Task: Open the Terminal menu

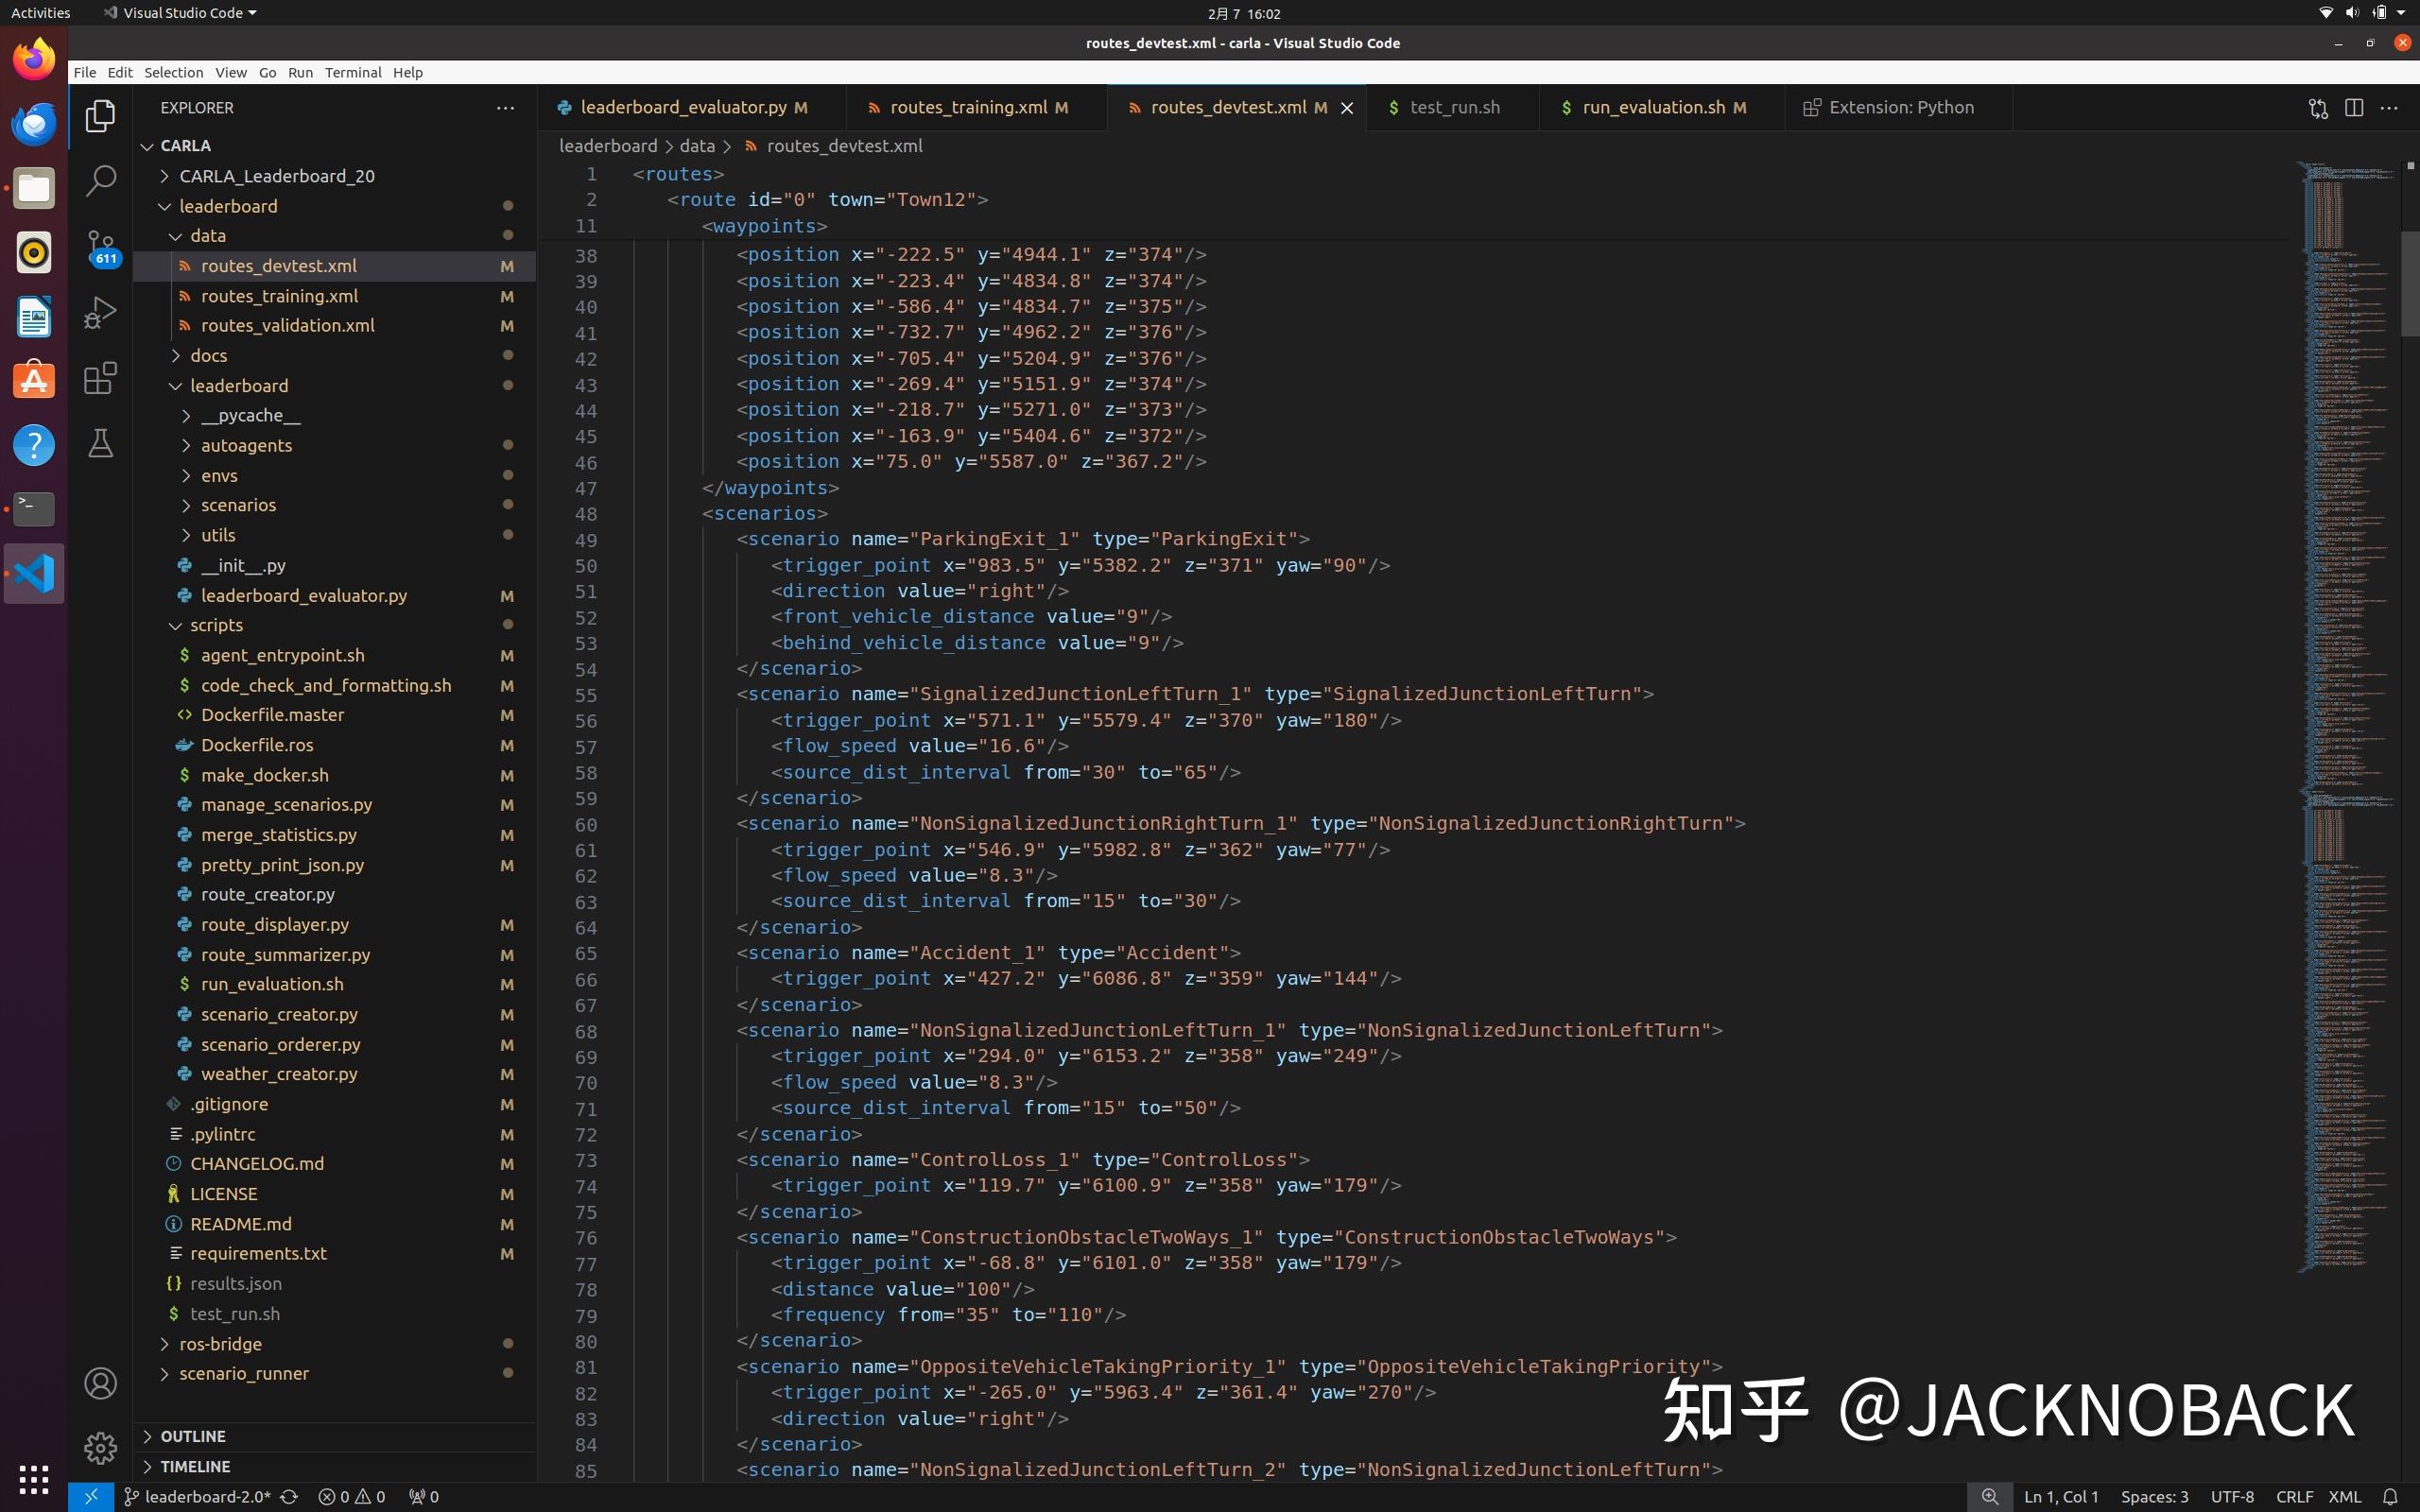Action: [x=353, y=72]
